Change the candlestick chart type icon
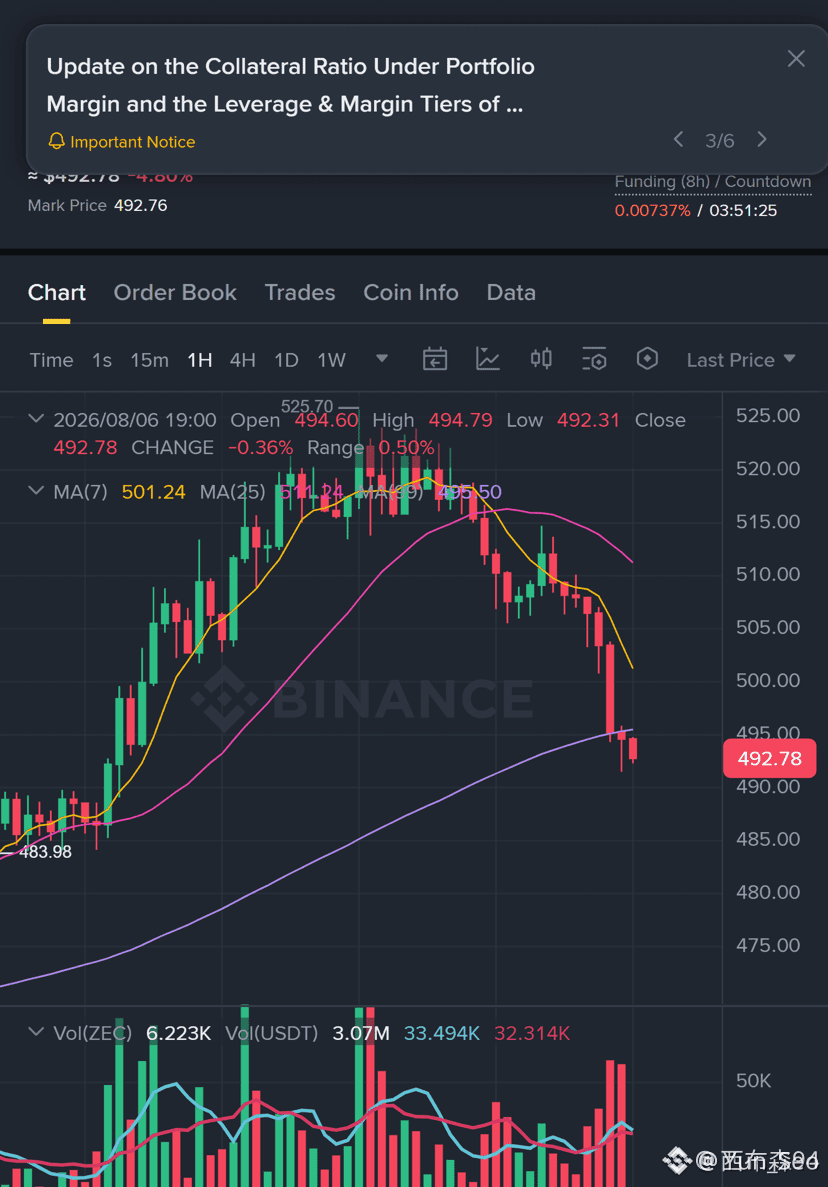The width and height of the screenshot is (828, 1187). coord(541,359)
